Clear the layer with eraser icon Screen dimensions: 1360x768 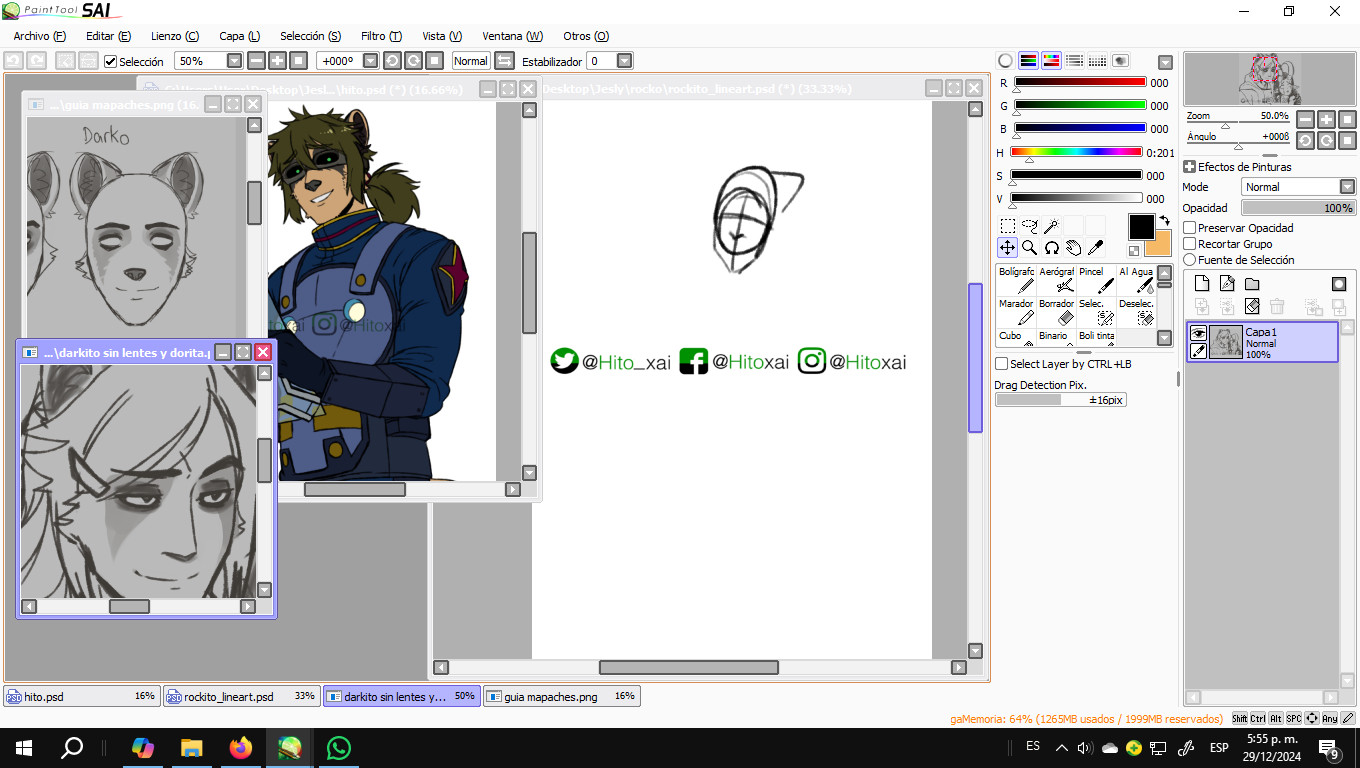[1252, 307]
